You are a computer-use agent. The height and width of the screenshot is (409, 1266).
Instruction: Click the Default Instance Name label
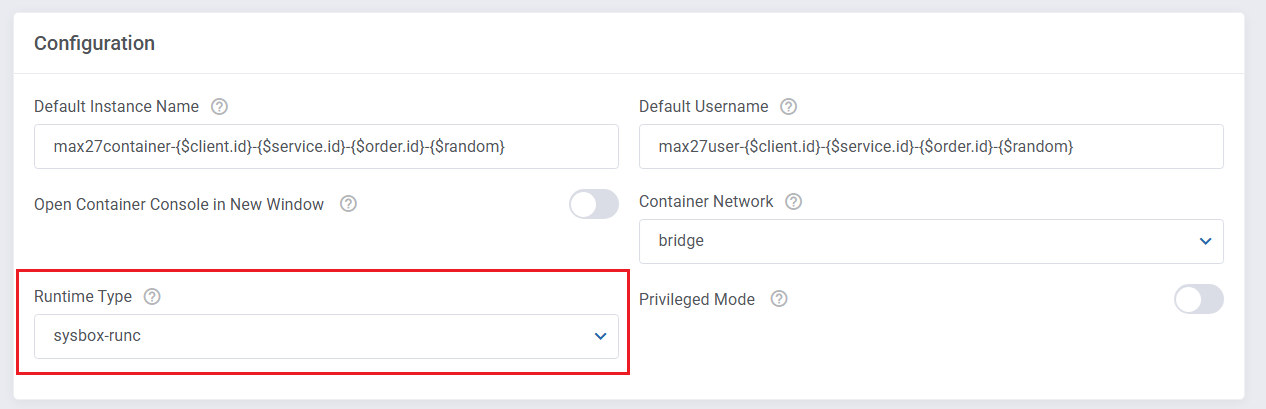pos(116,107)
